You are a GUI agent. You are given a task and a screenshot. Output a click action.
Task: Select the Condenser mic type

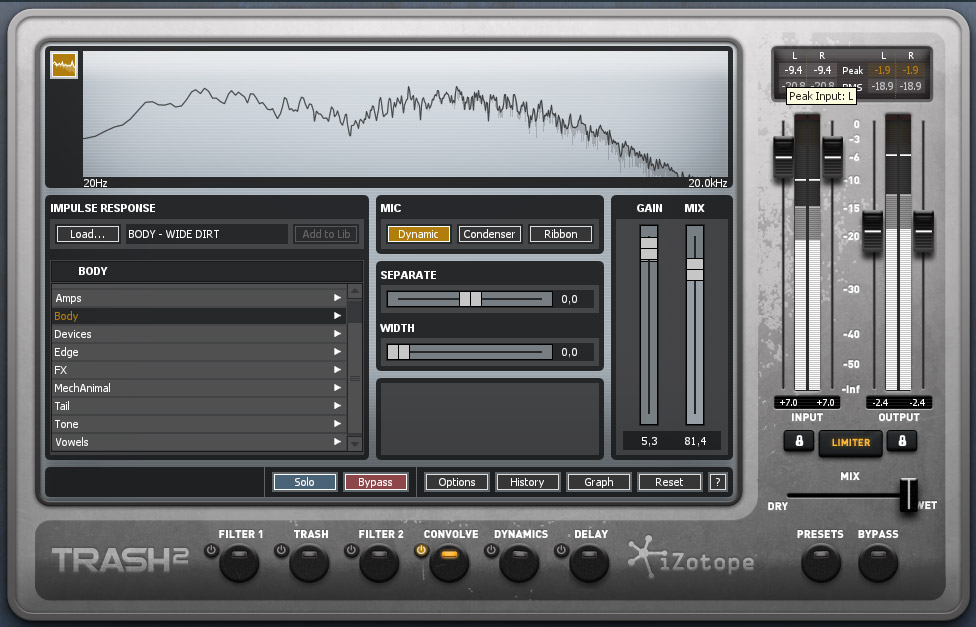[489, 233]
